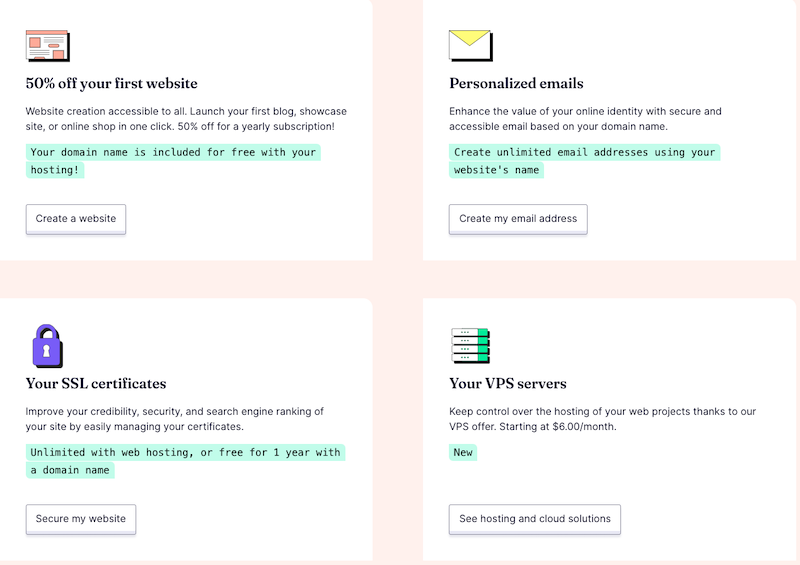Click the purple padlock SSL icon
This screenshot has height=565, width=800.
(x=47, y=346)
